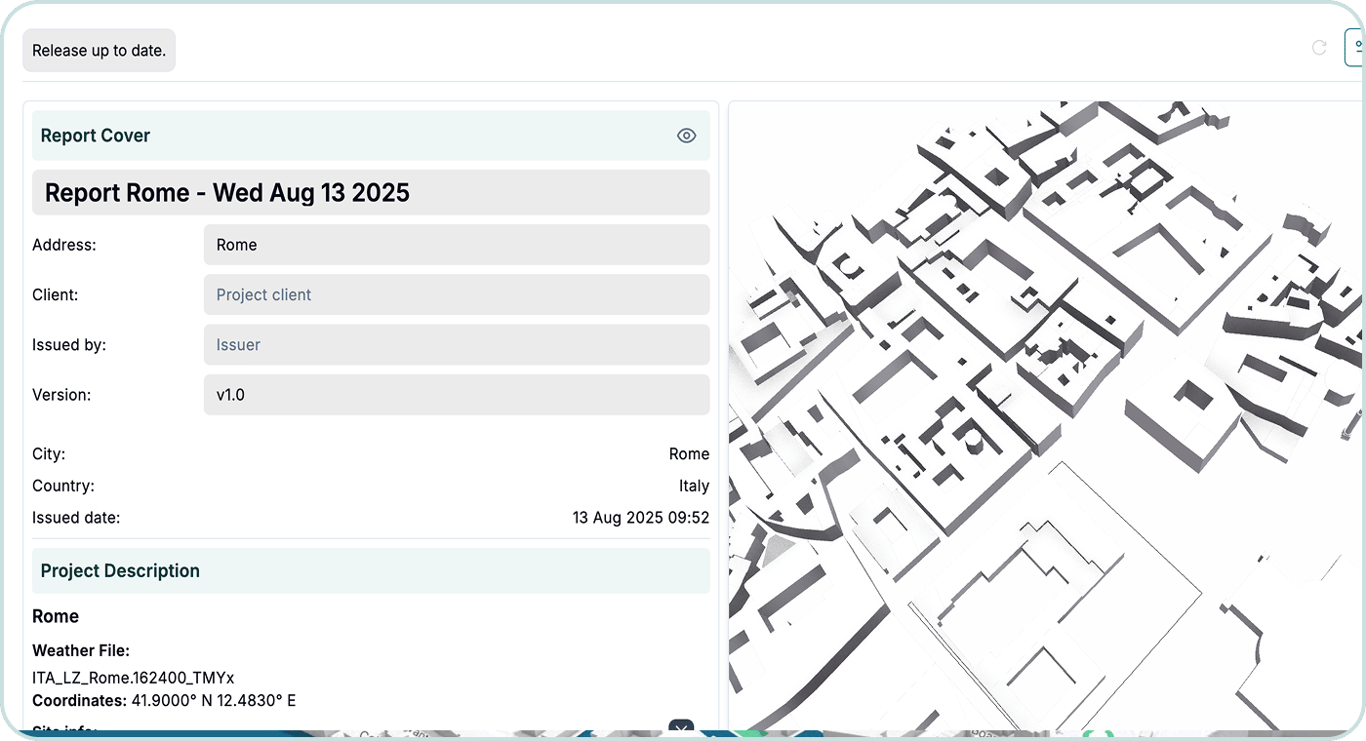Viewport: 1366px width, 741px height.
Task: Click the Issued date '13 Aug 2025 09:52'
Action: coord(640,517)
